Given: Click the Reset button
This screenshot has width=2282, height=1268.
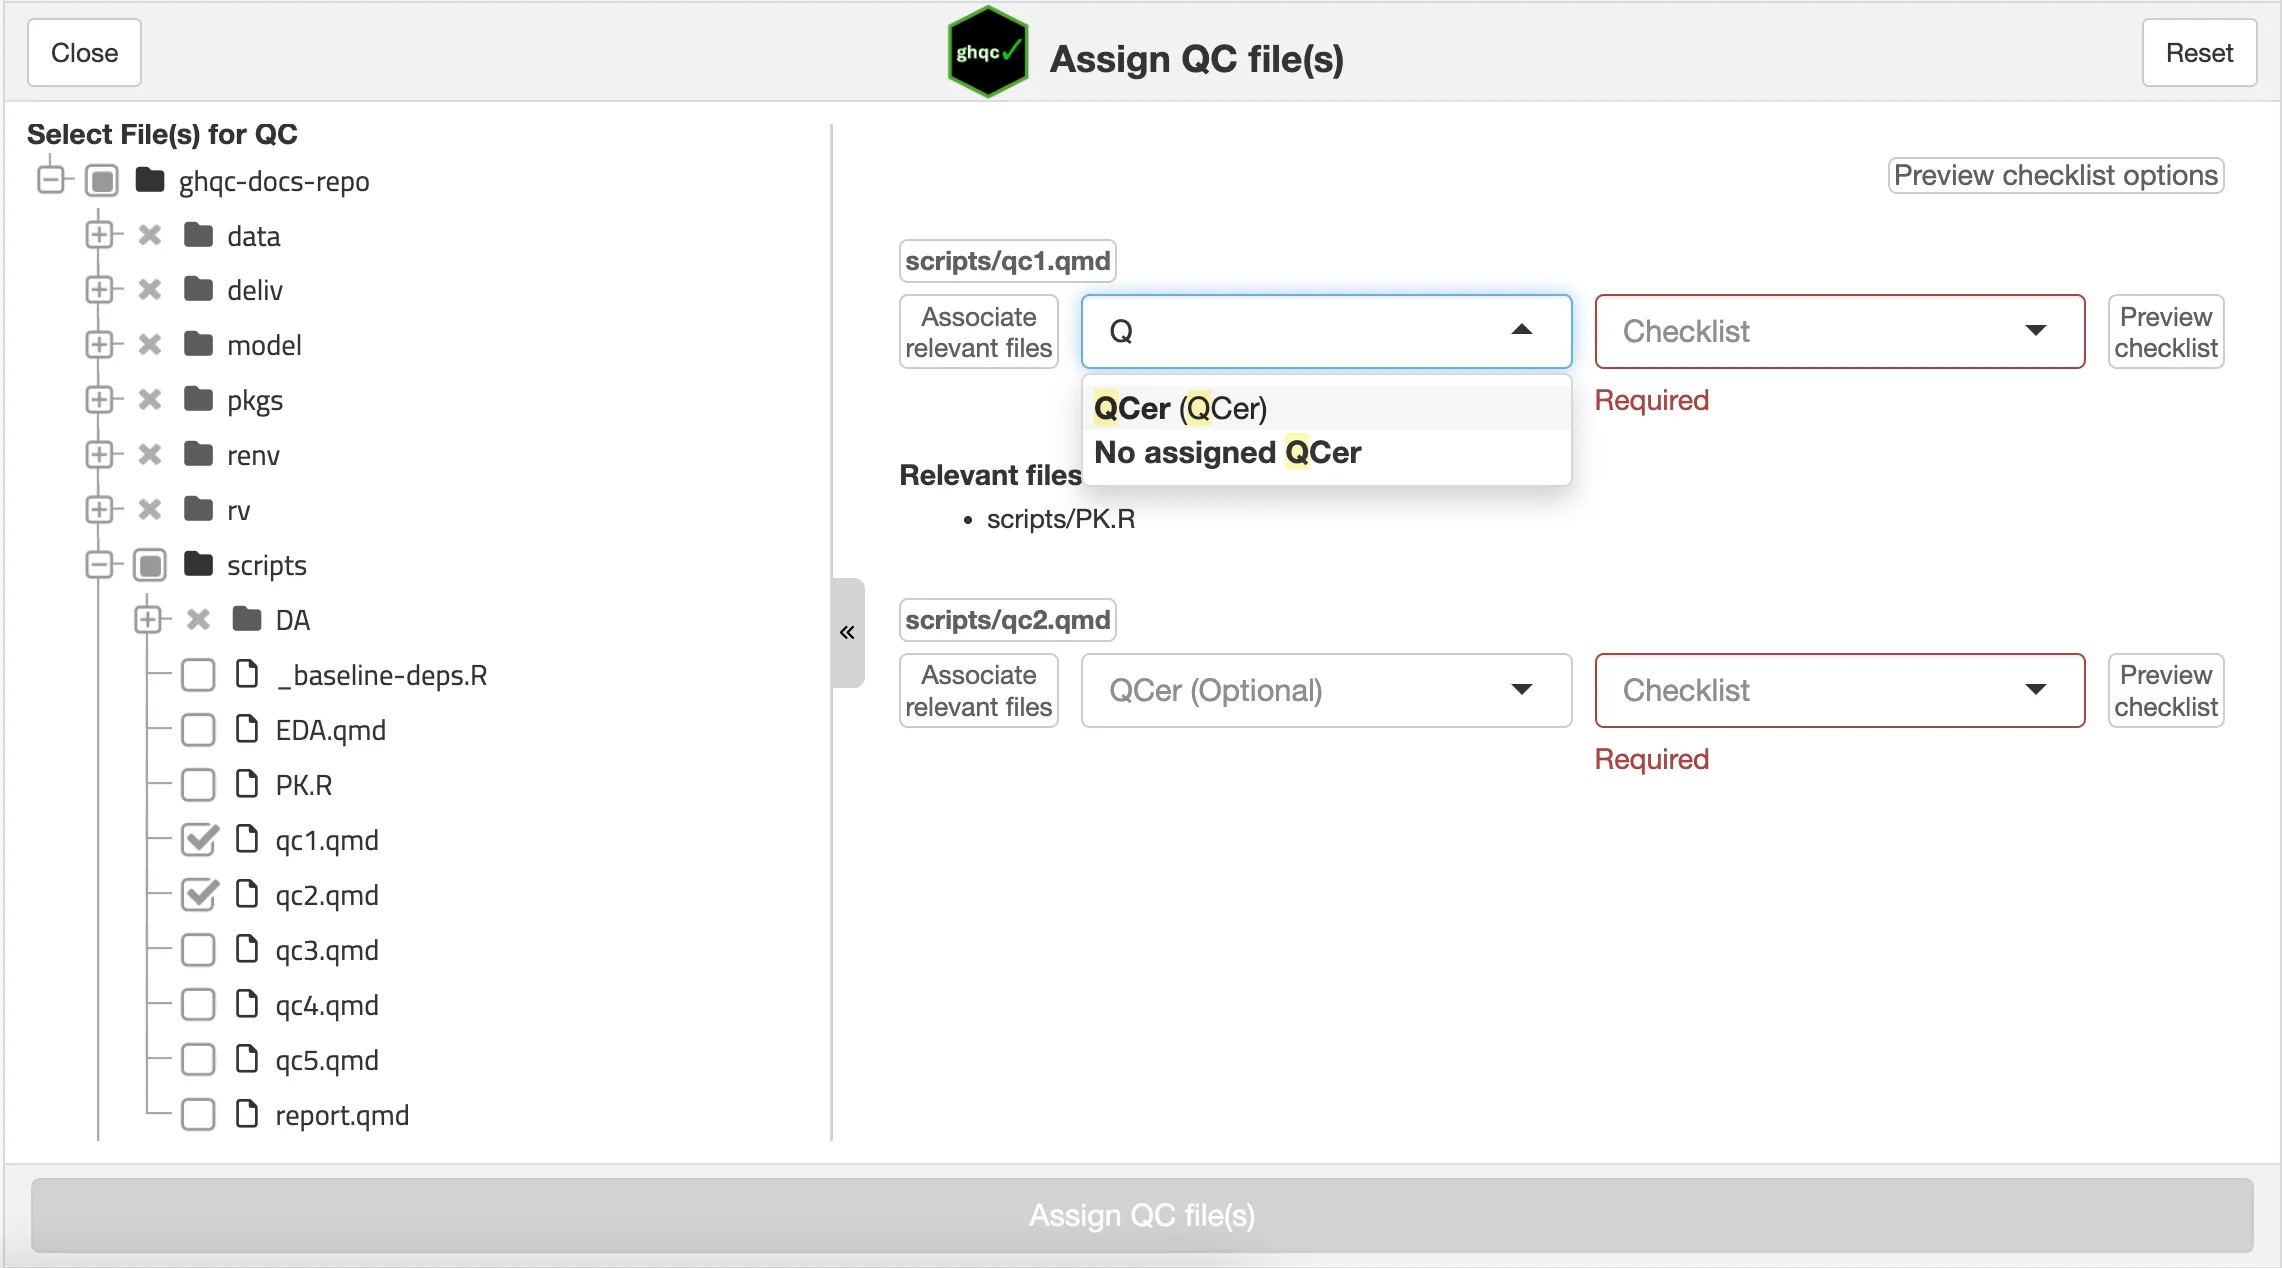Looking at the screenshot, I should (x=2198, y=53).
